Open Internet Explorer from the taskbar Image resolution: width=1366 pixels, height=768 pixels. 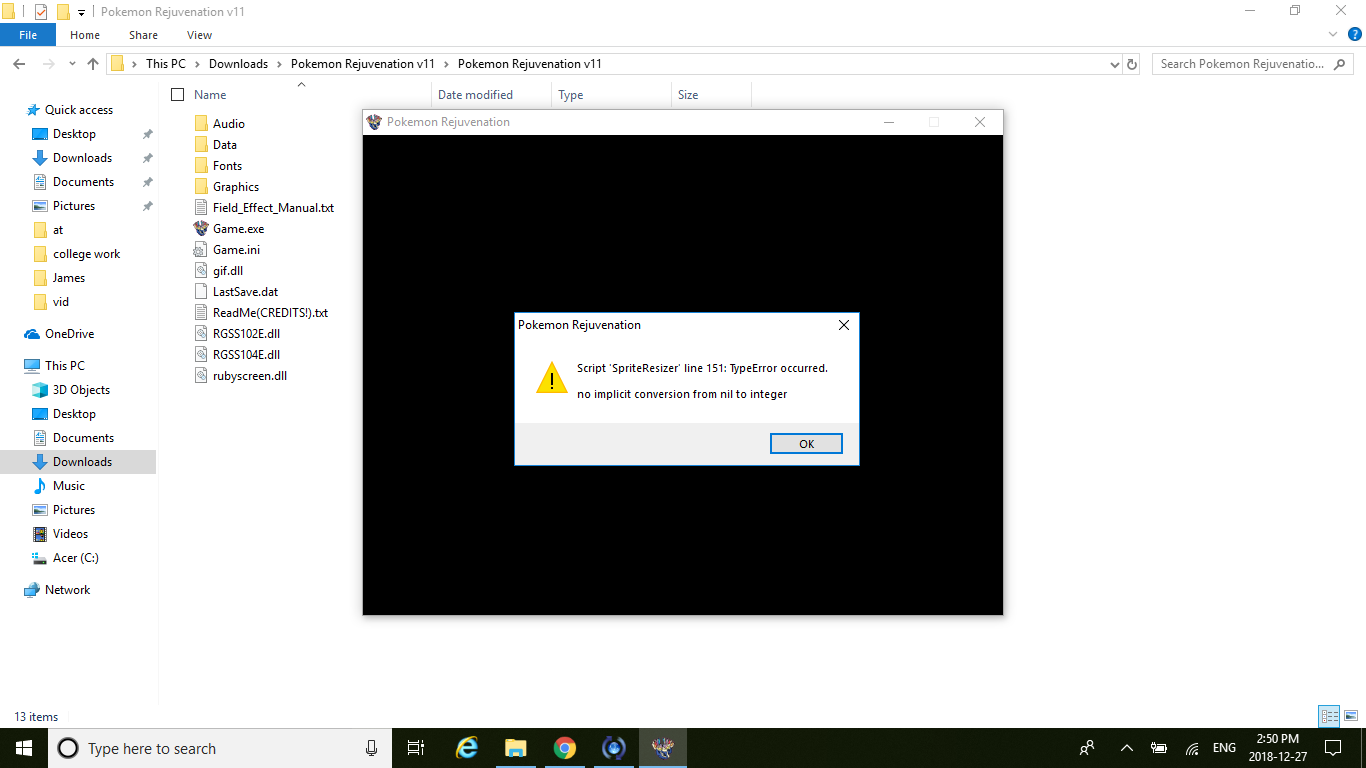tap(466, 748)
